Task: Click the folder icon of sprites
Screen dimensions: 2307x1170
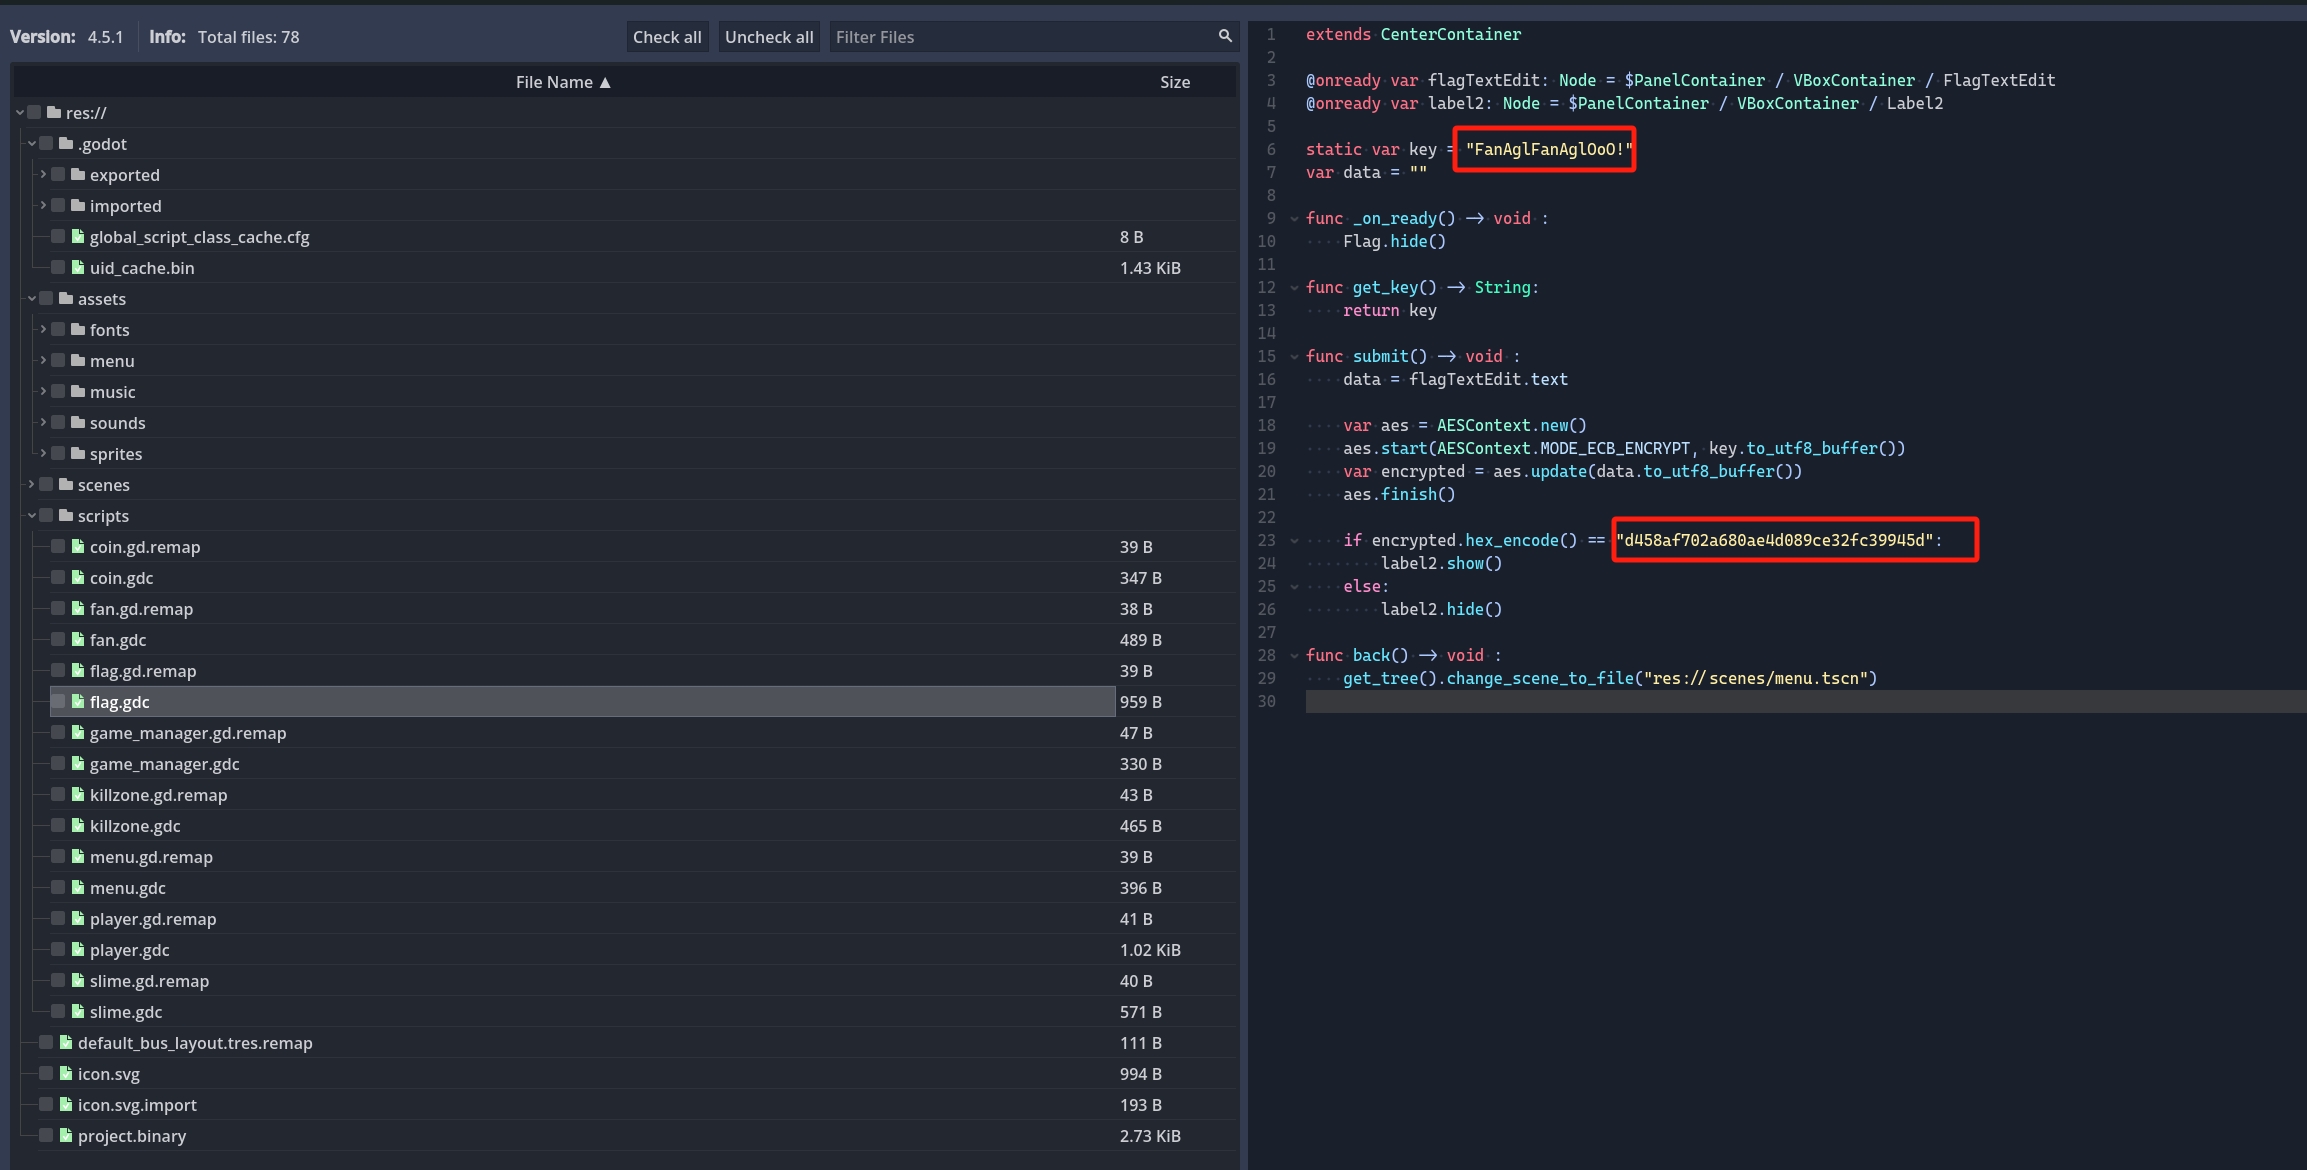Action: [x=78, y=453]
